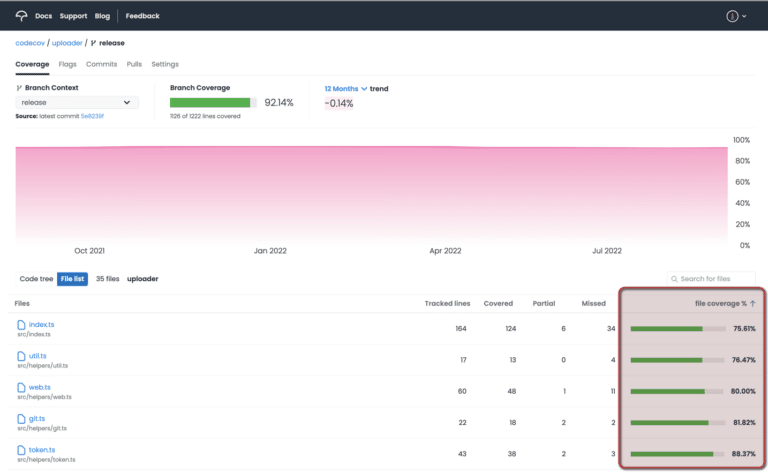Expand the account dropdown arrow
The width and height of the screenshot is (768, 473).
[x=746, y=16]
